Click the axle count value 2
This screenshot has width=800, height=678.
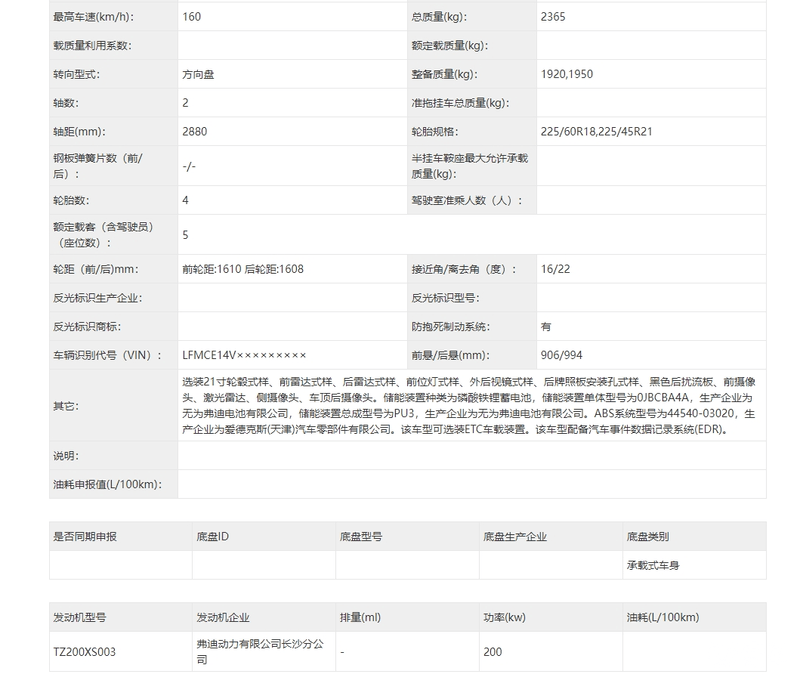(185, 103)
